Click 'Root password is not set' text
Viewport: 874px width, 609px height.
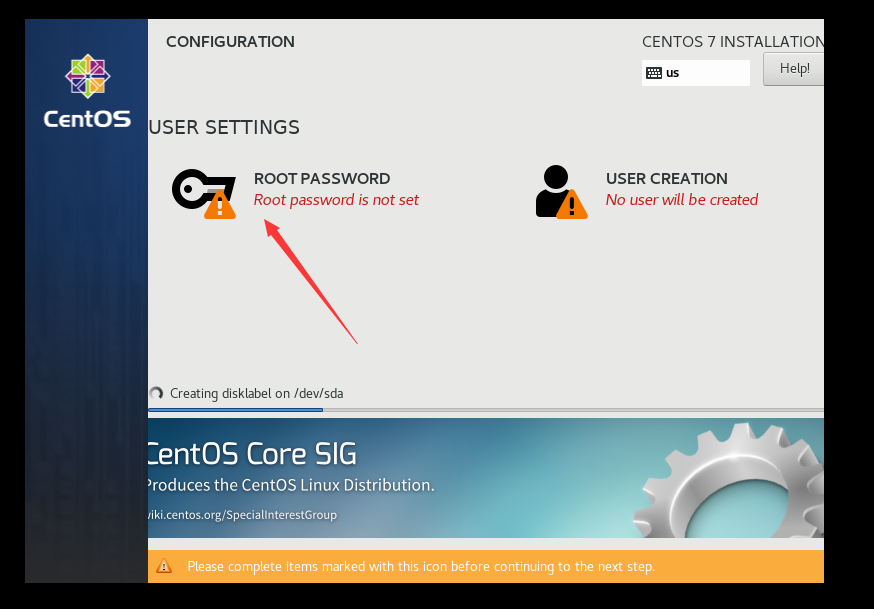click(x=336, y=199)
